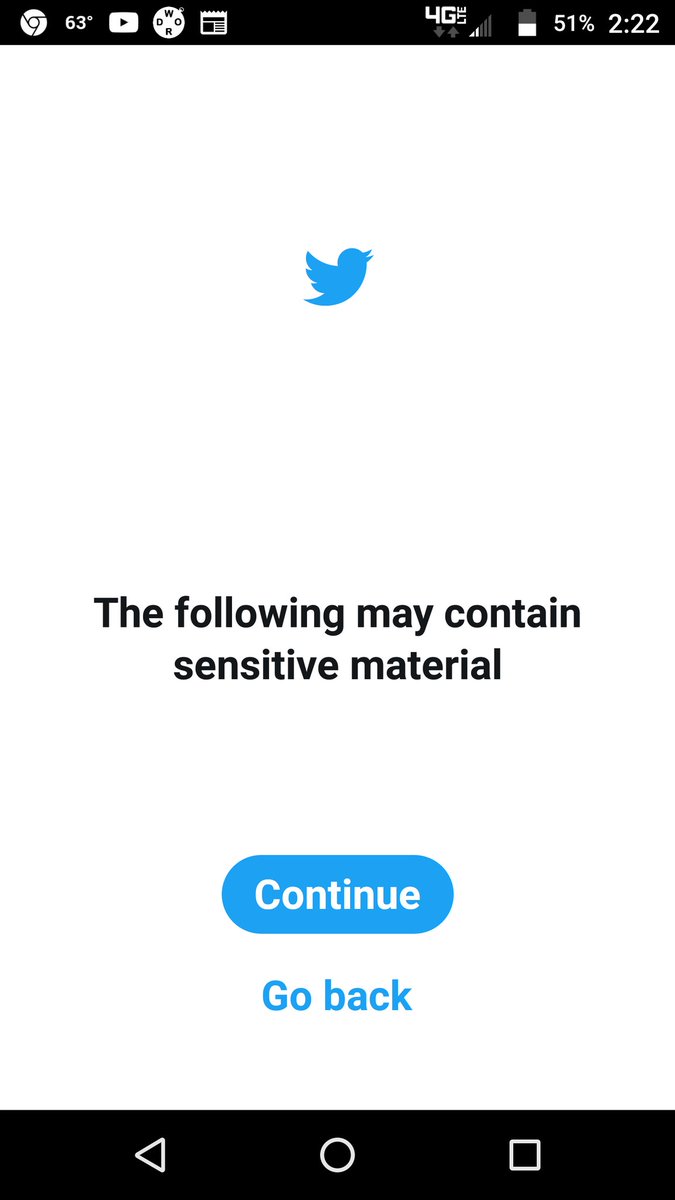Tap the "The following may contain" heading line

point(337,612)
